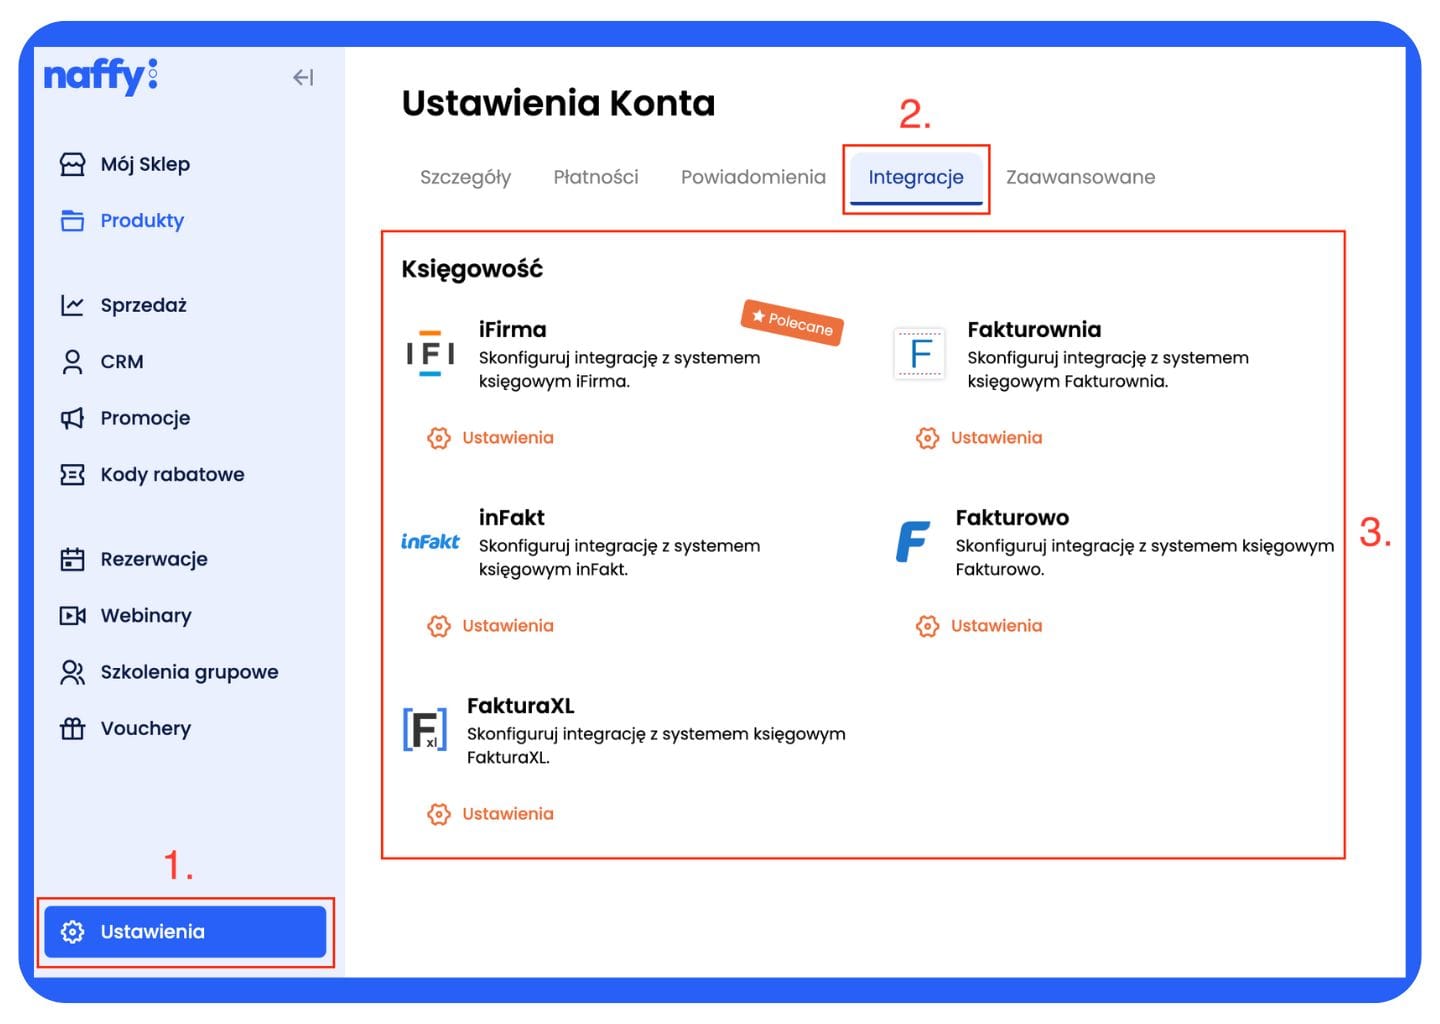The width and height of the screenshot is (1440, 1024).
Task: Click the iFirma integration title
Action: (512, 329)
